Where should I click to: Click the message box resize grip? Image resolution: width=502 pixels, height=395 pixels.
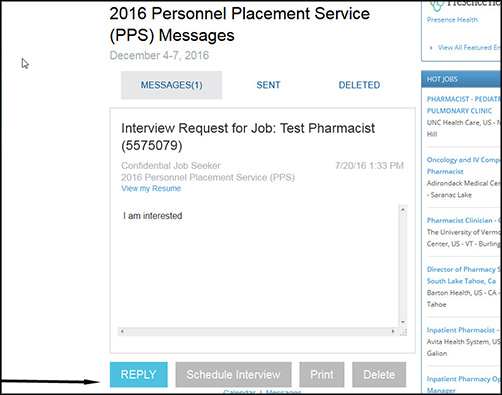[403, 332]
